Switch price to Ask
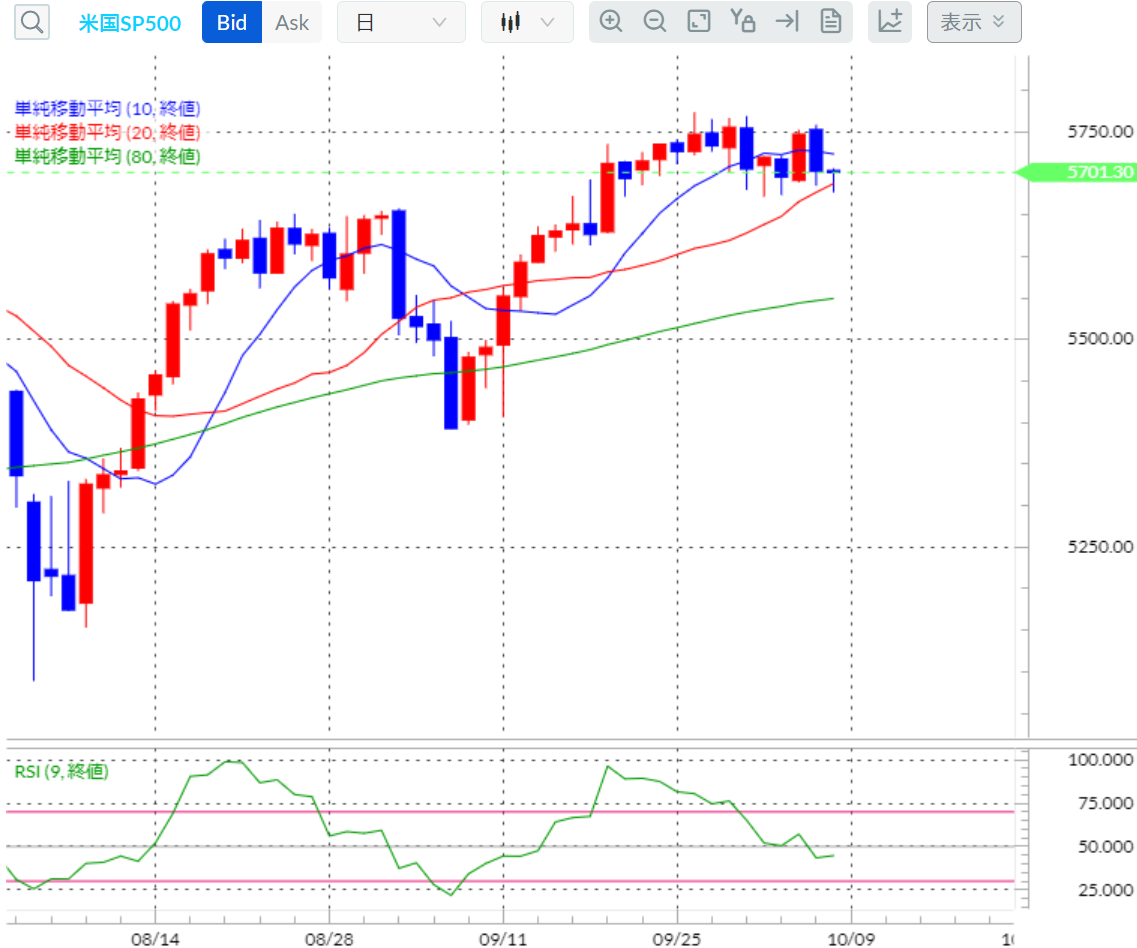The width and height of the screenshot is (1137, 948). point(292,22)
